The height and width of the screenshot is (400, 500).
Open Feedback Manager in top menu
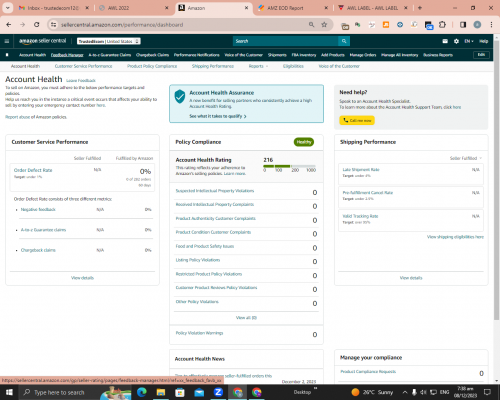point(67,55)
